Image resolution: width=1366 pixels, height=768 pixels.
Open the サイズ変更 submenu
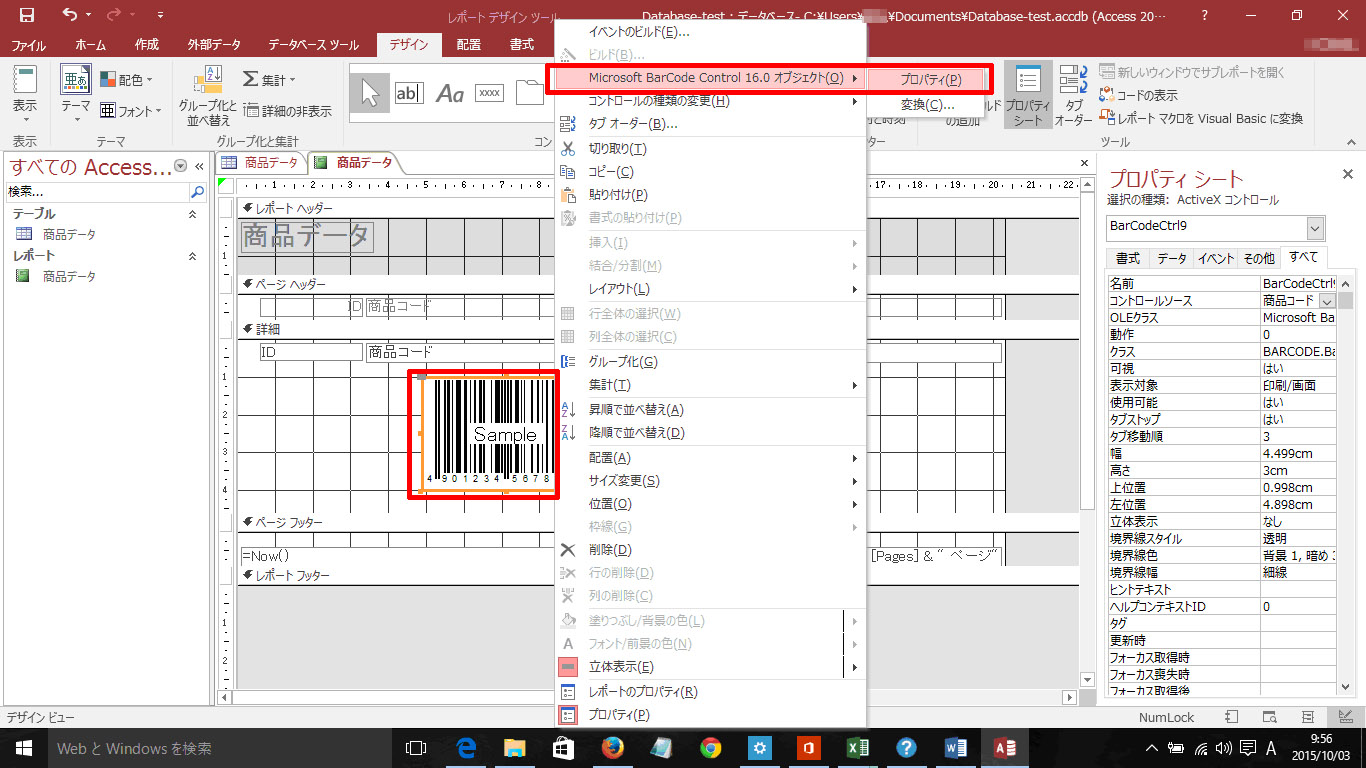click(709, 481)
